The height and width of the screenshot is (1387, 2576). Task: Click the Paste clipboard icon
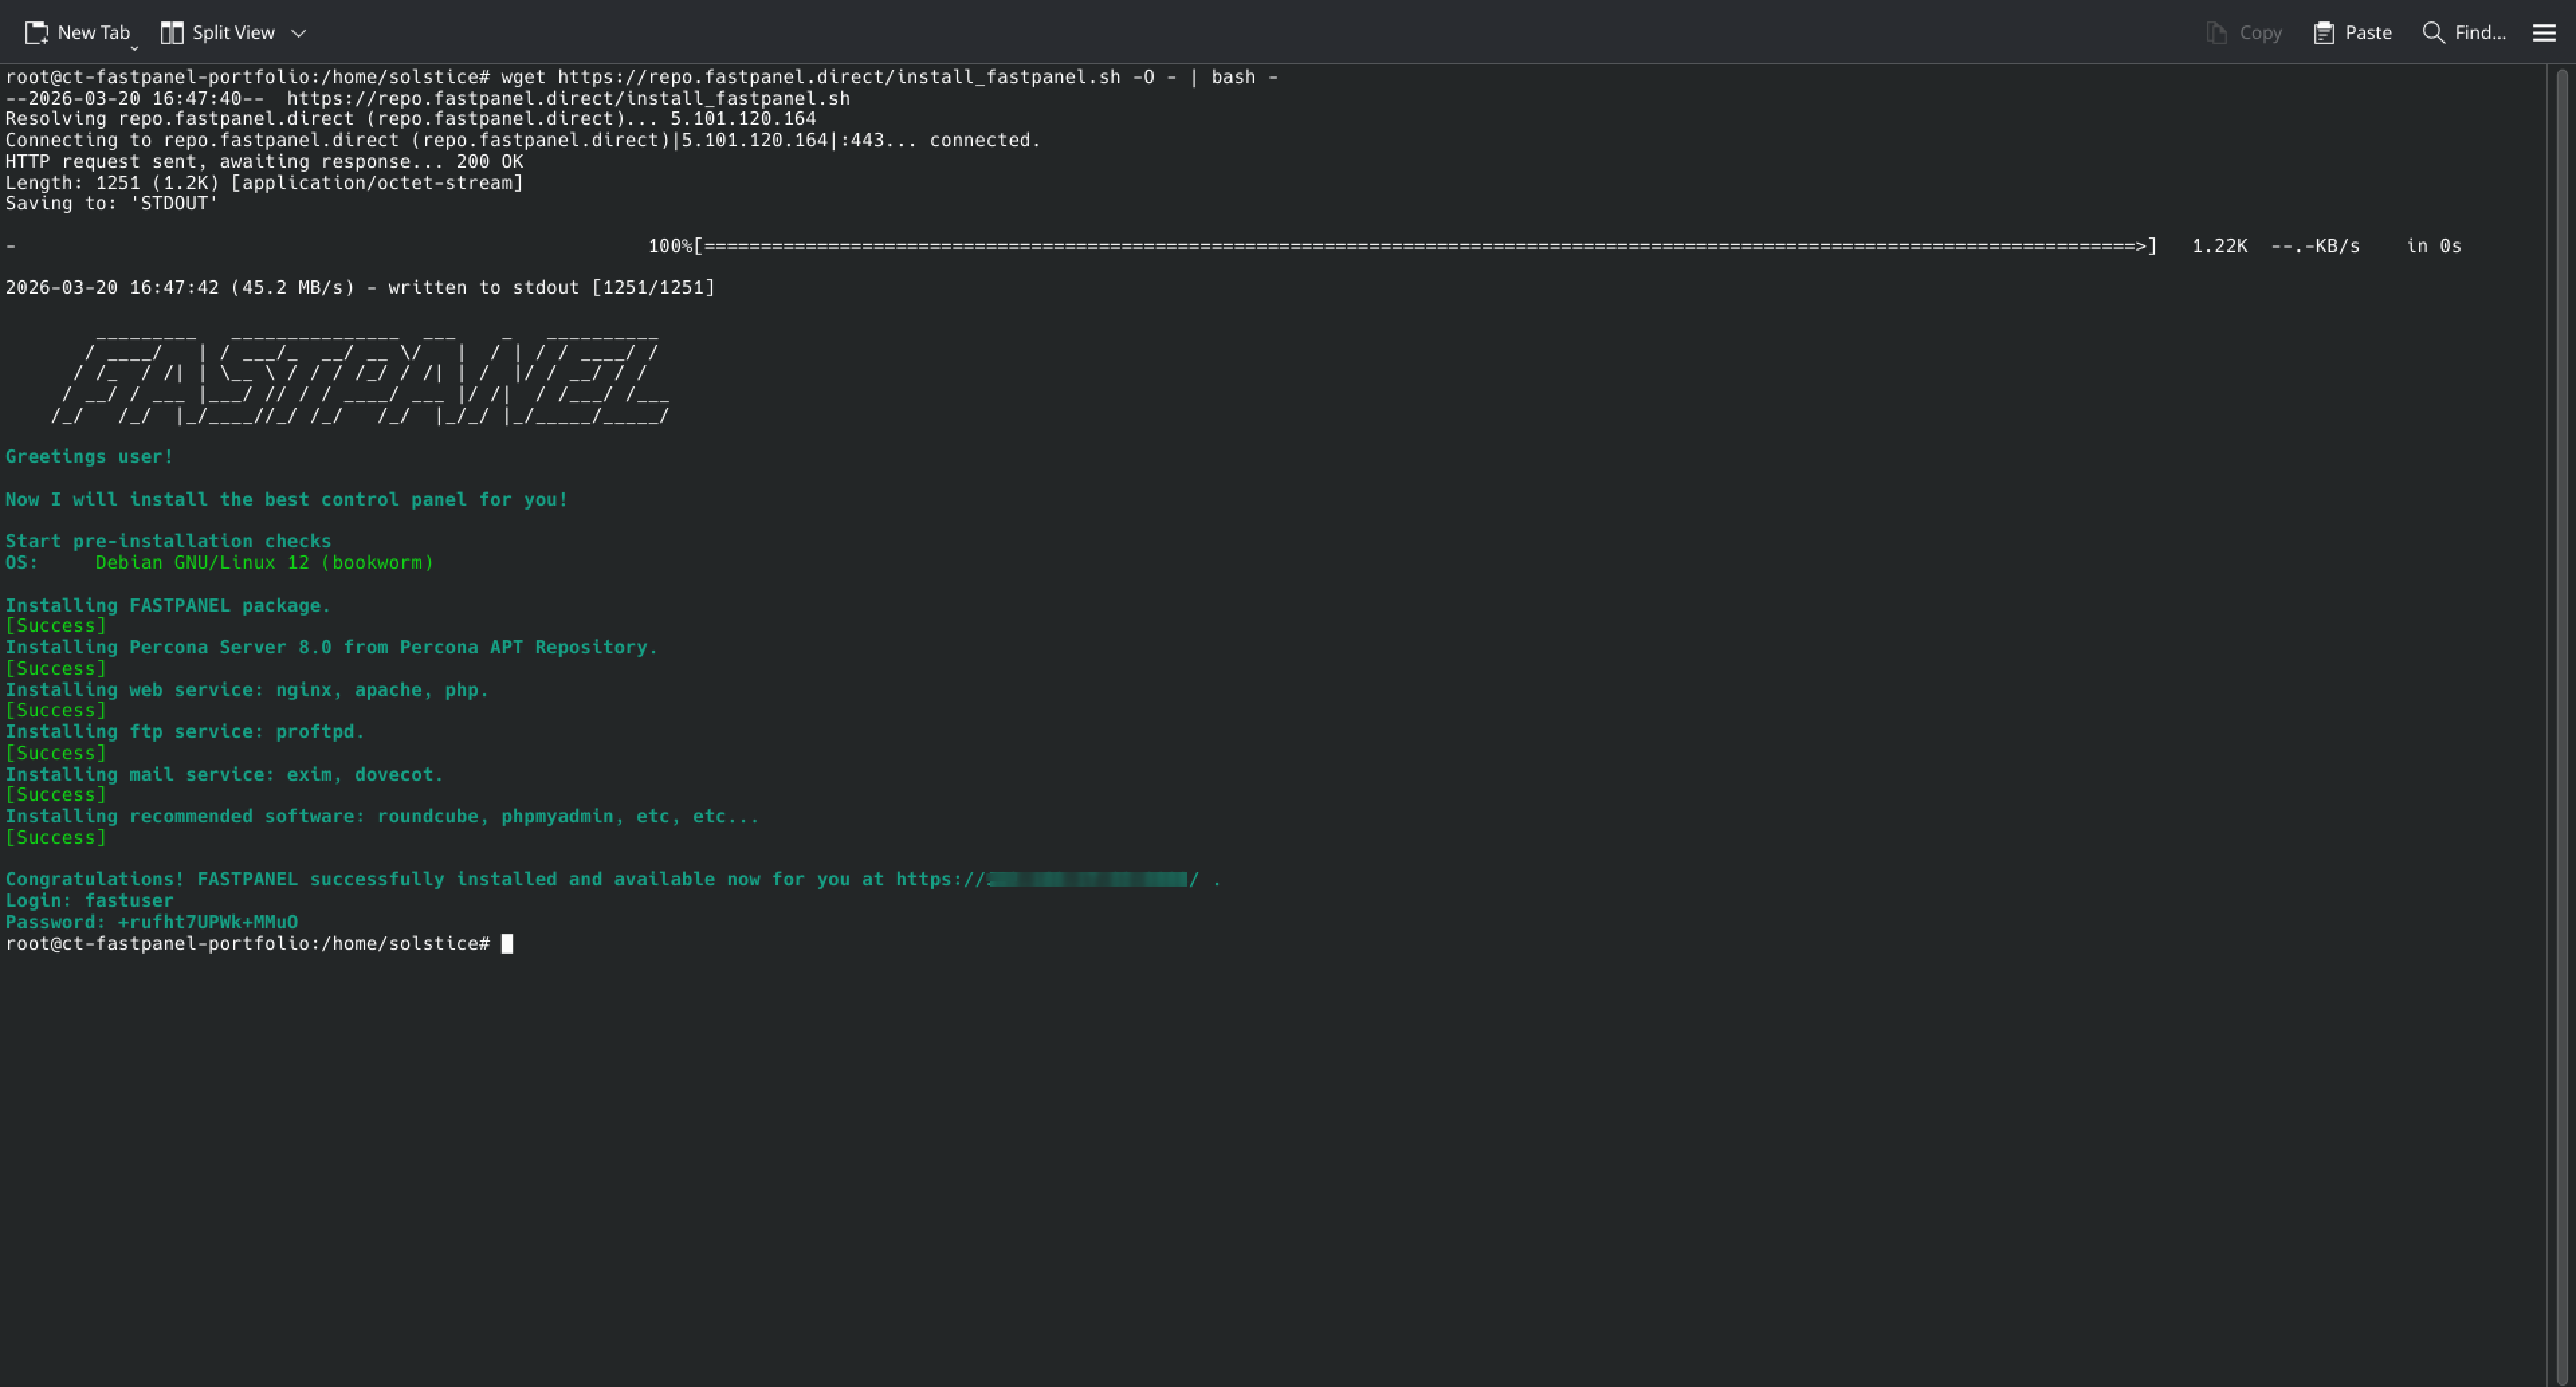(x=2324, y=32)
